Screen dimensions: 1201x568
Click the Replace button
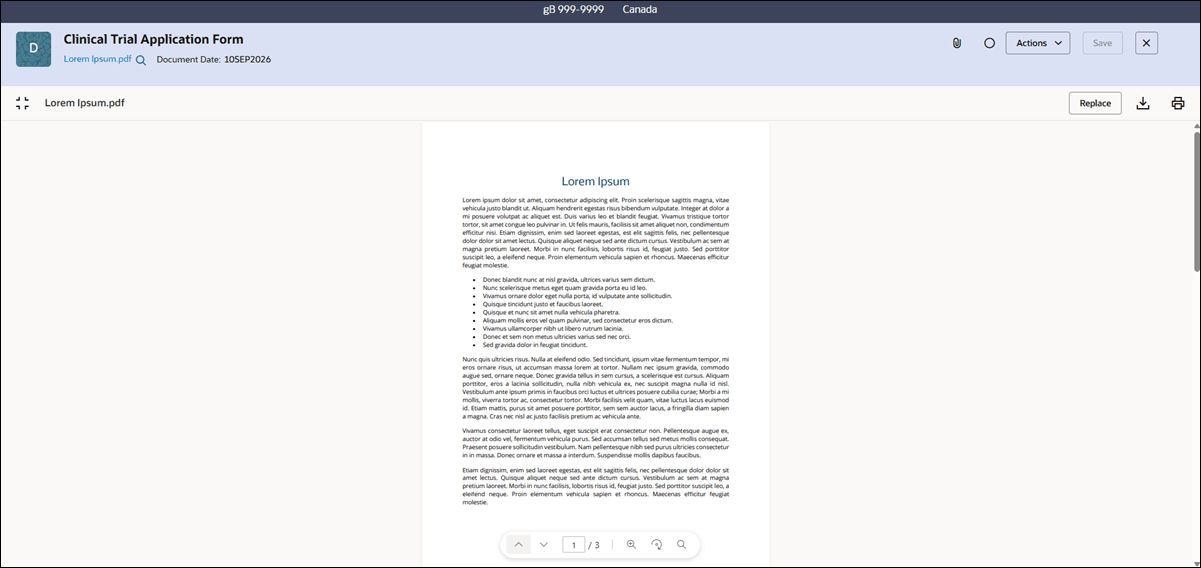pos(1095,103)
